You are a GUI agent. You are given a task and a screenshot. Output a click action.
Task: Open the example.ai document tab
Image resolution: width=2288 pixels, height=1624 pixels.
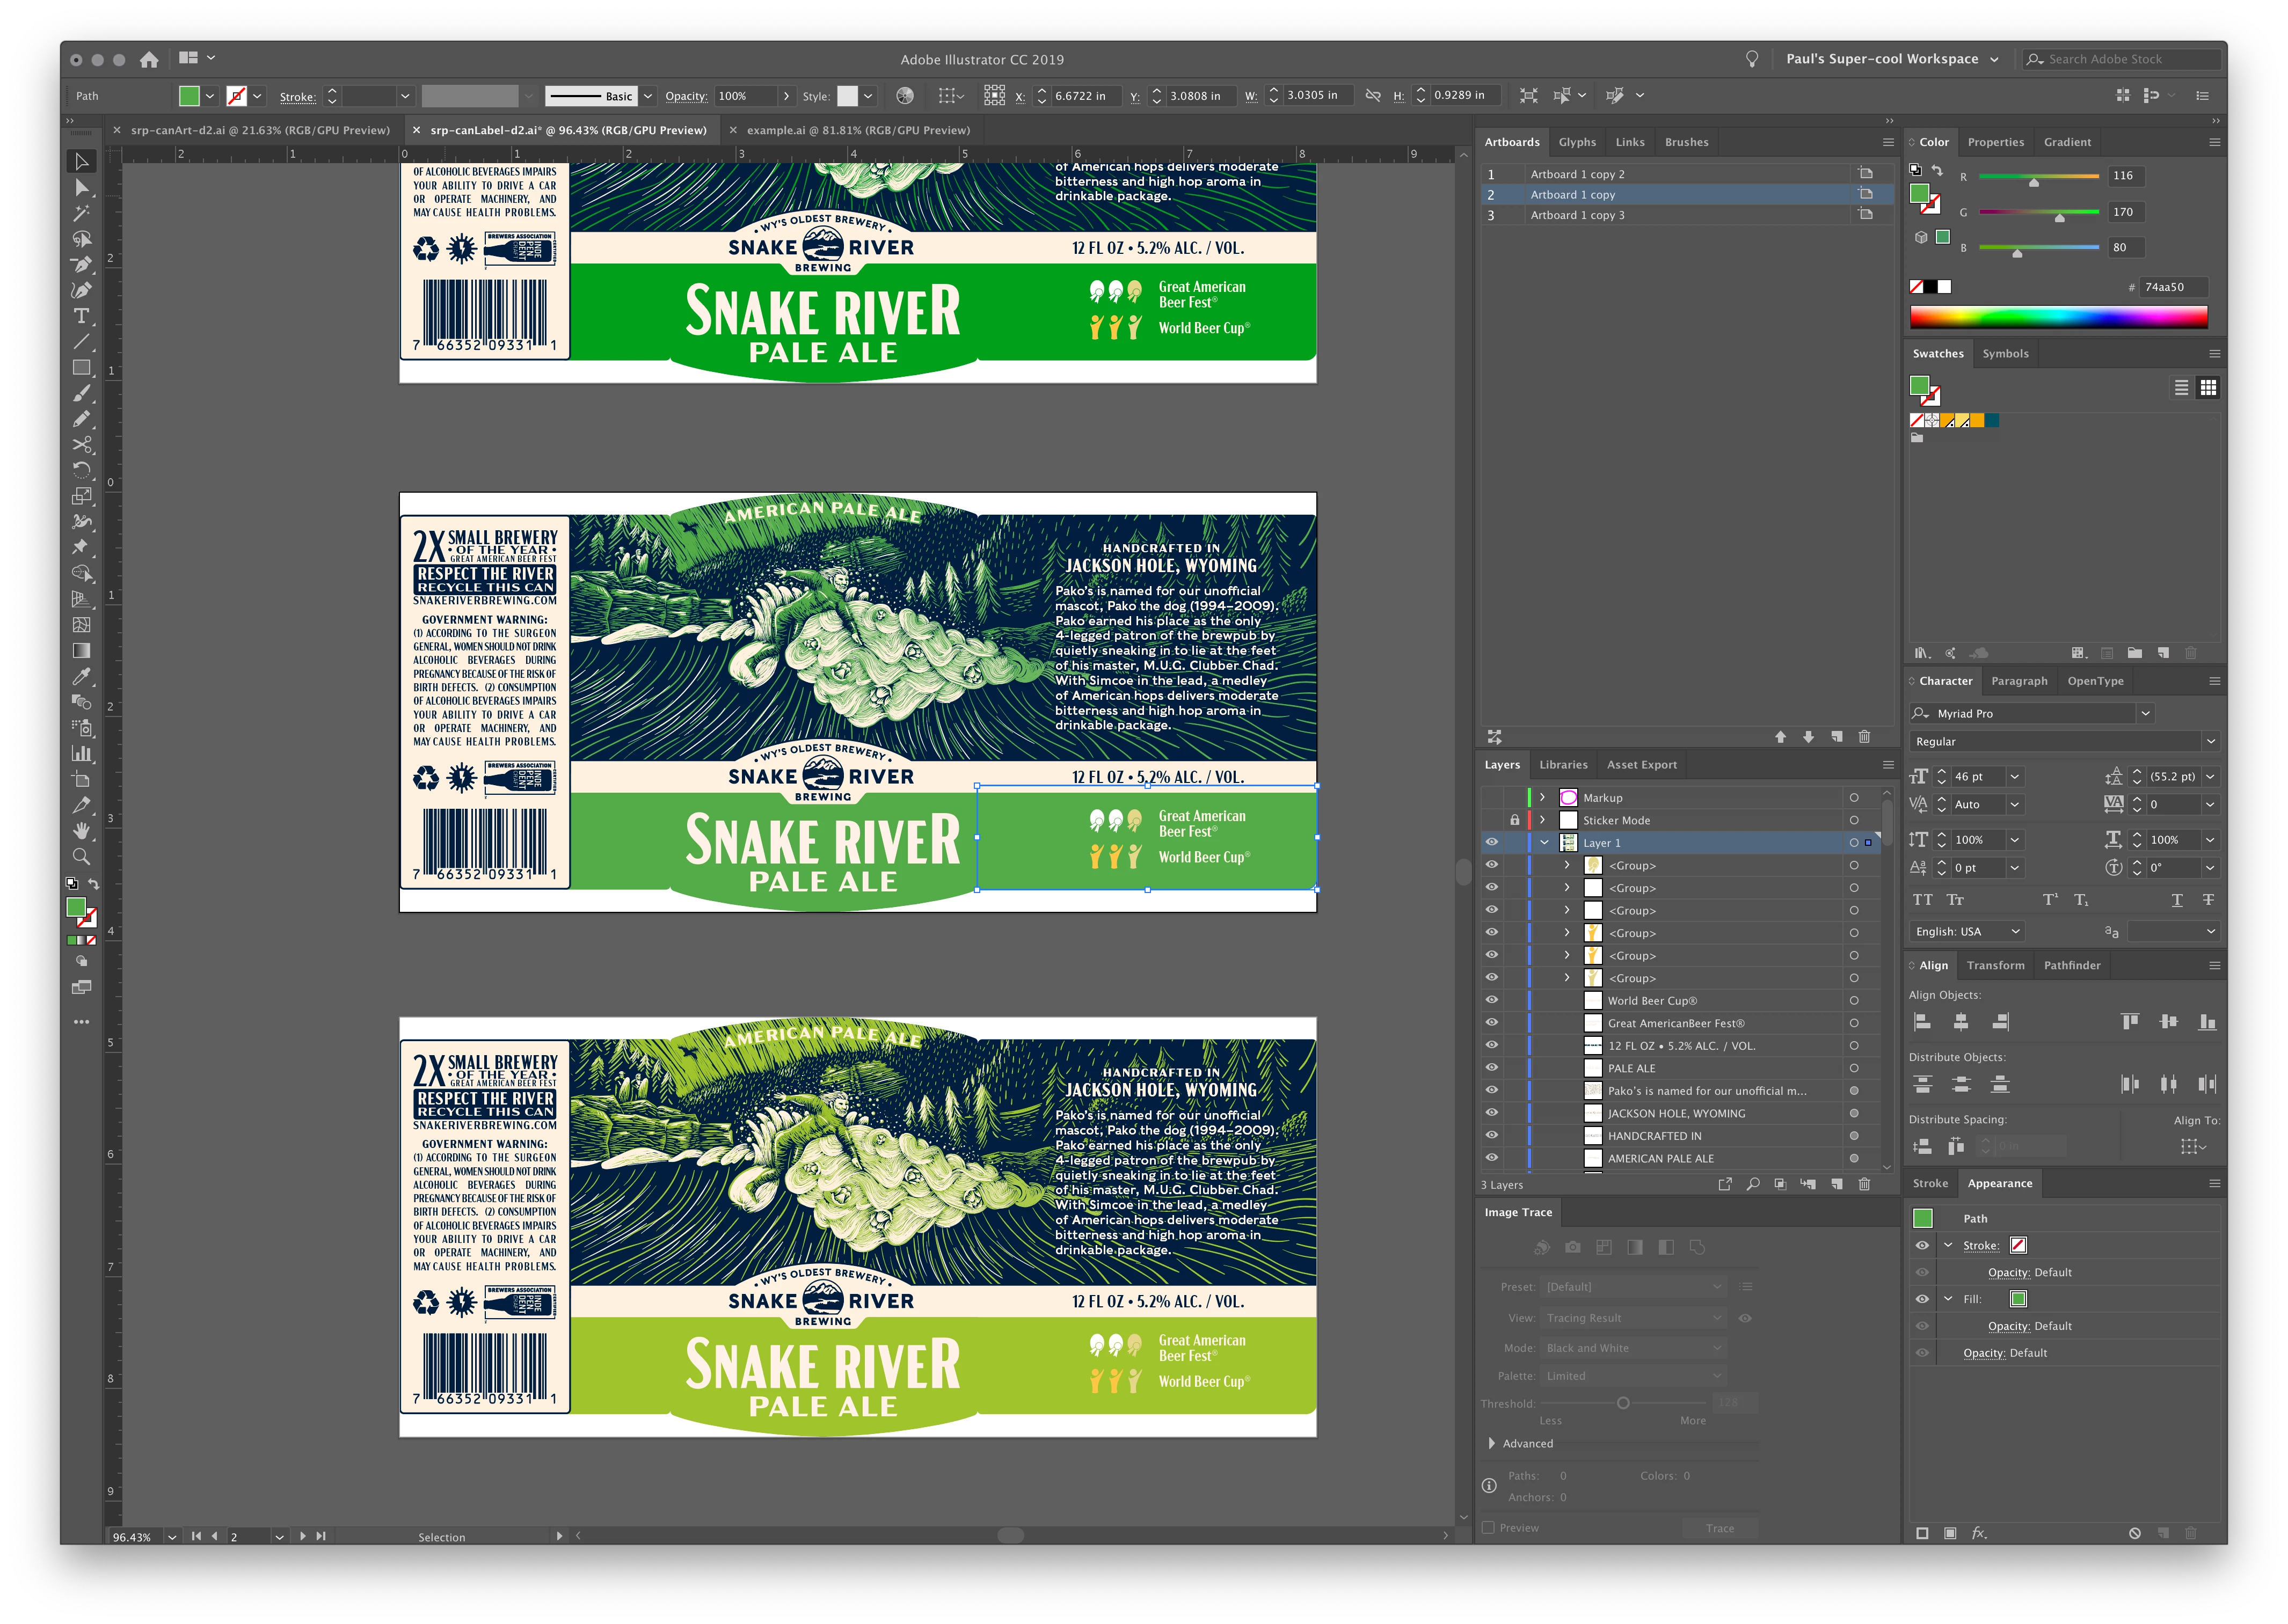point(857,130)
